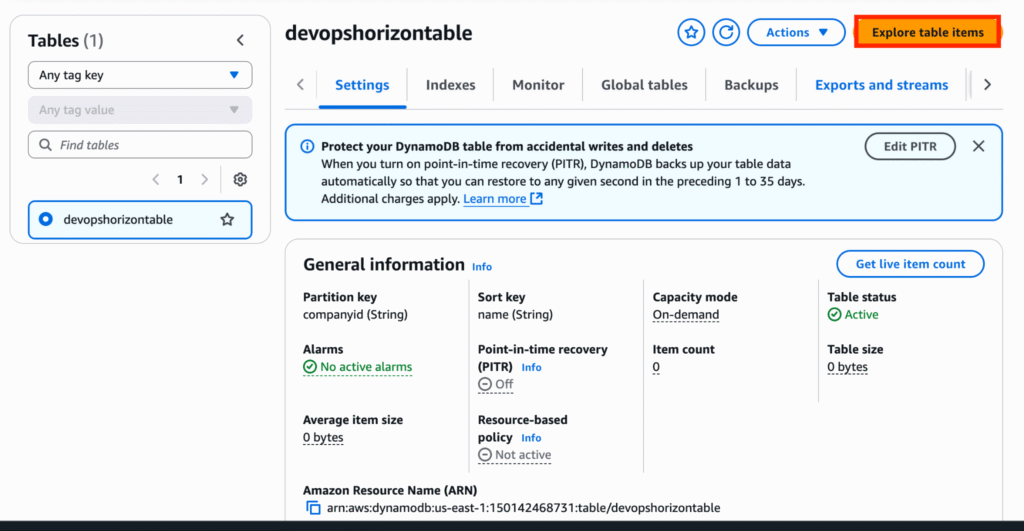Open Info link beside Resource-based policy
This screenshot has height=531, width=1024.
pos(531,438)
